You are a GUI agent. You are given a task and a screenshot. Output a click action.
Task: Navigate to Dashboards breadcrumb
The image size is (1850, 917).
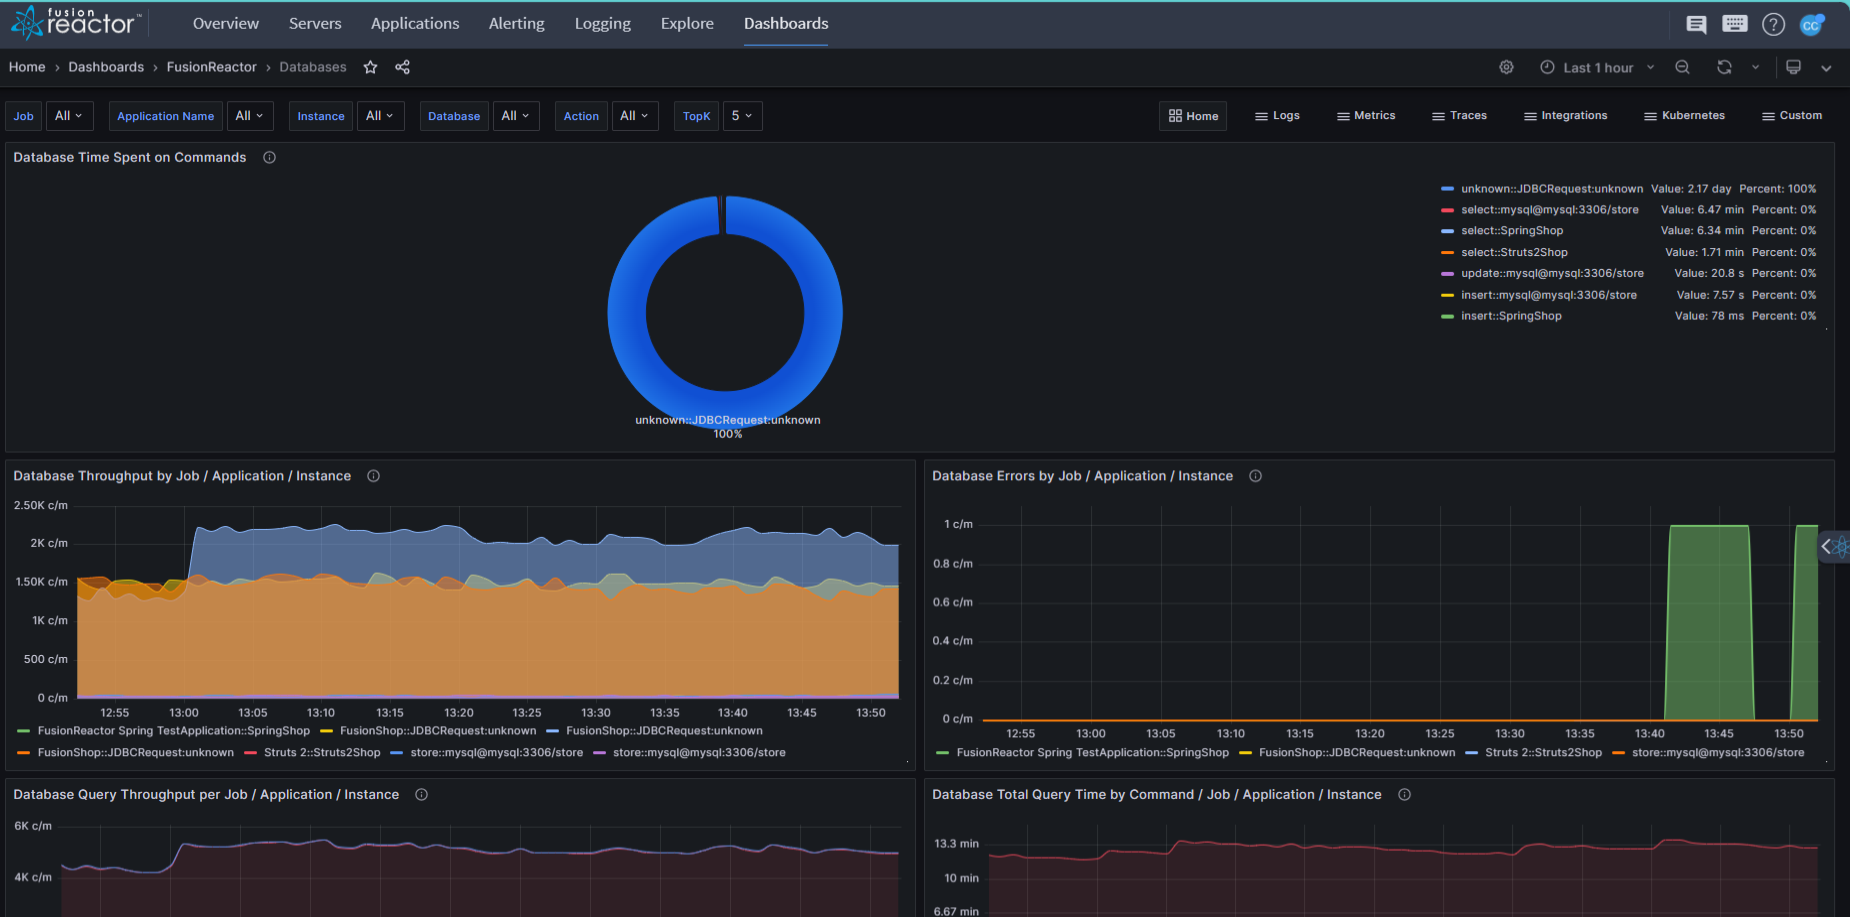106,67
